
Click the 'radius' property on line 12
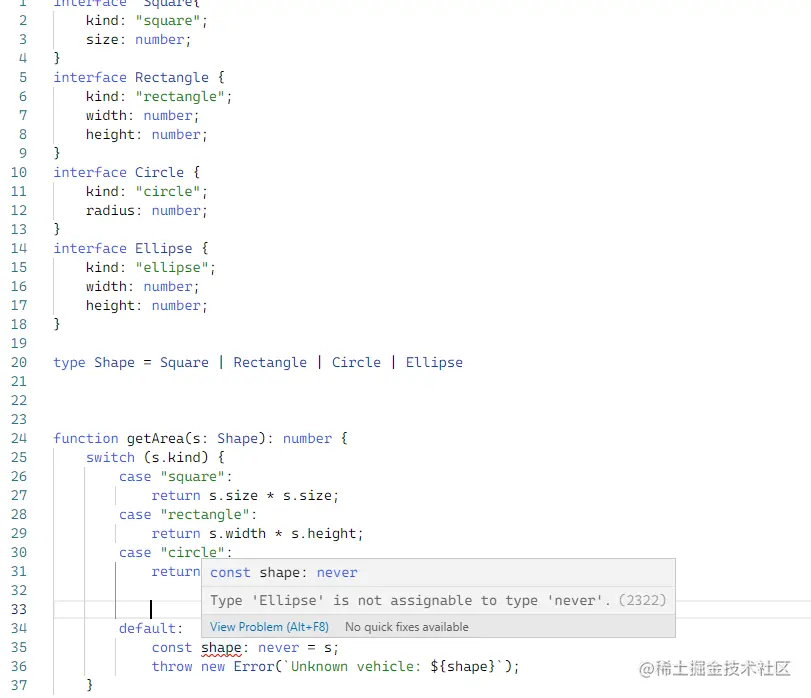(x=110, y=210)
